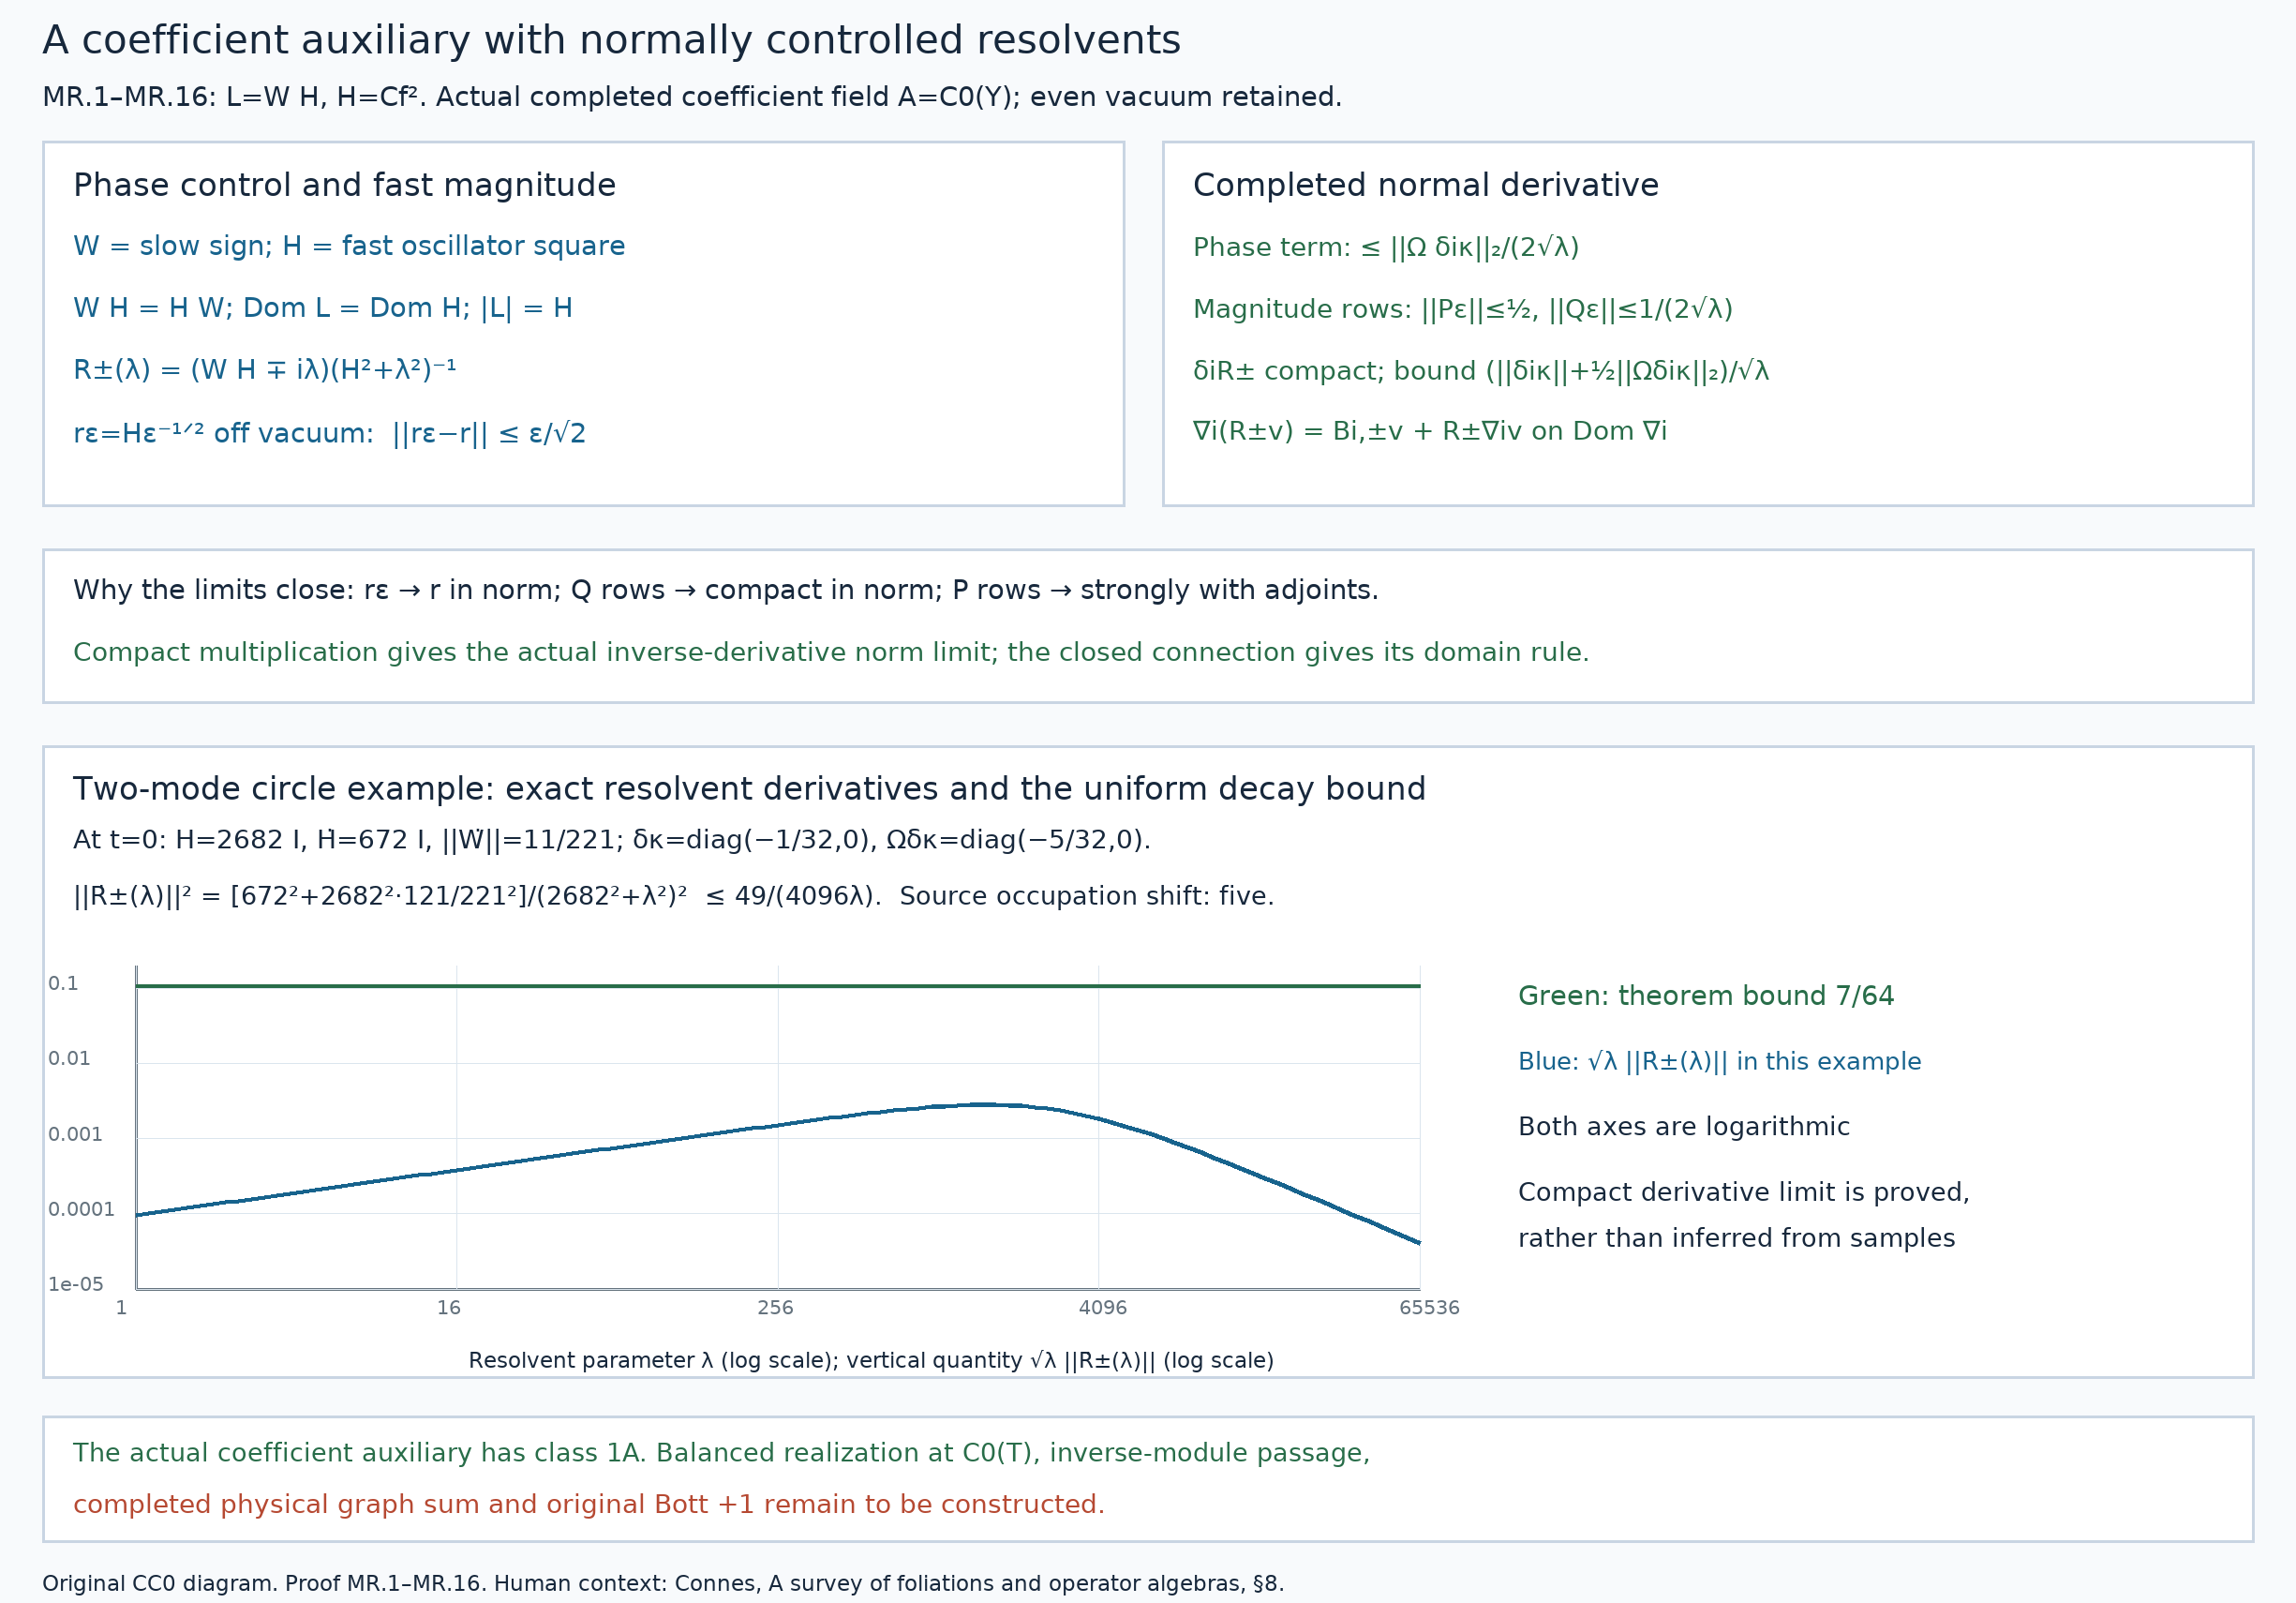Select the 'Phase control and fast magnitude' heading

(344, 185)
